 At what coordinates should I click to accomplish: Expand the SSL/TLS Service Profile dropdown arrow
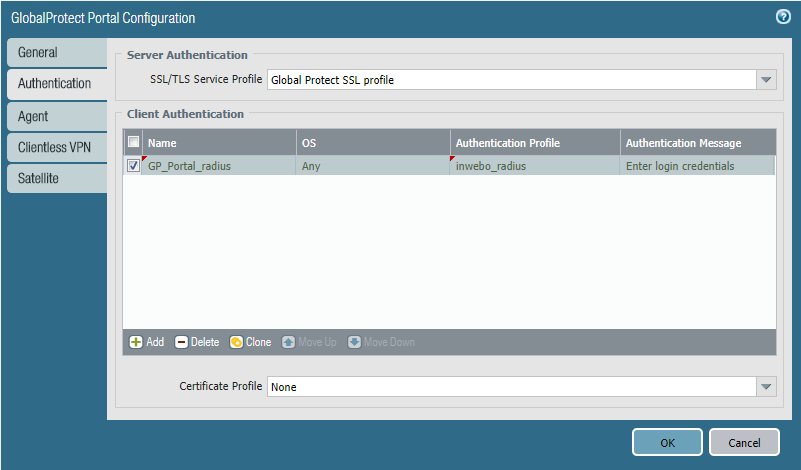[766, 80]
